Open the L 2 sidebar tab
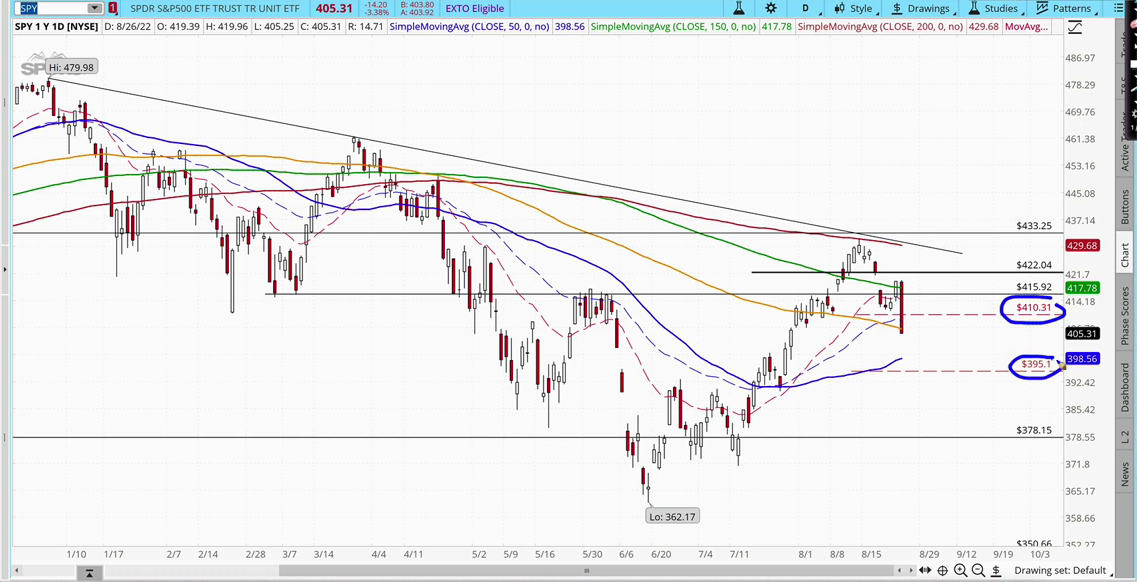The image size is (1137, 582). [1125, 436]
